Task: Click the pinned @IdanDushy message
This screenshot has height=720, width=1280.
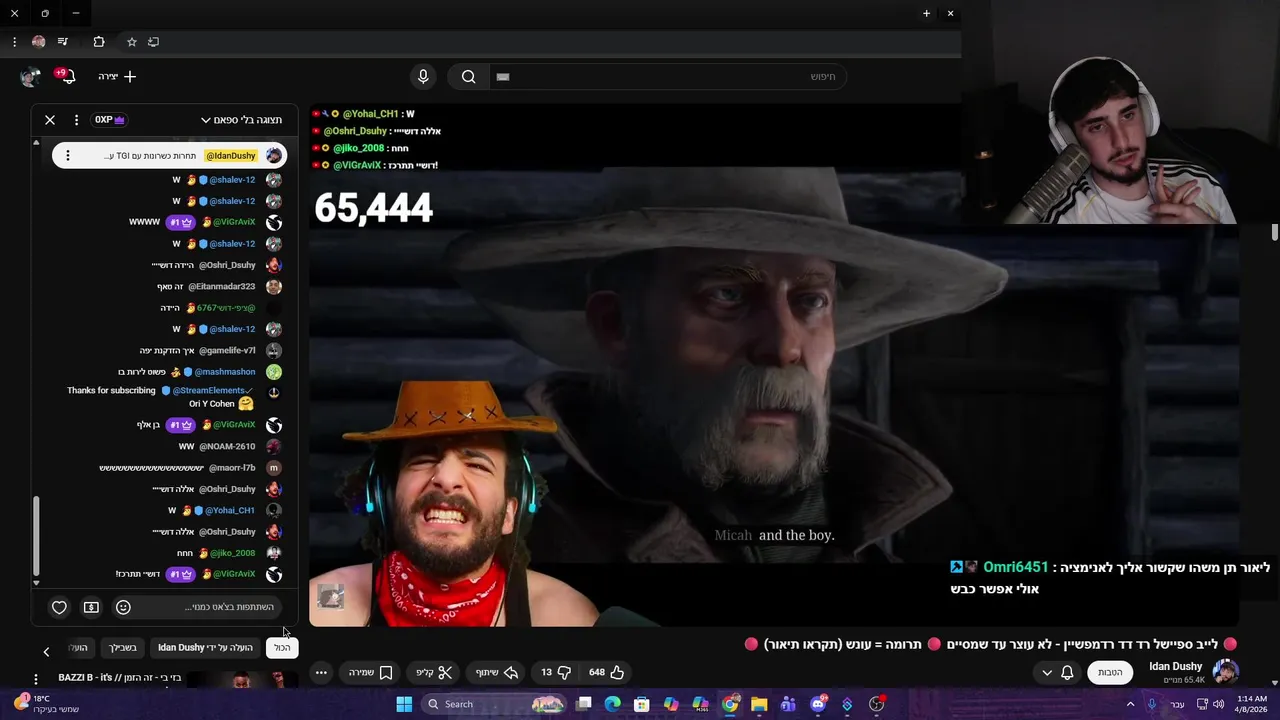Action: click(170, 156)
